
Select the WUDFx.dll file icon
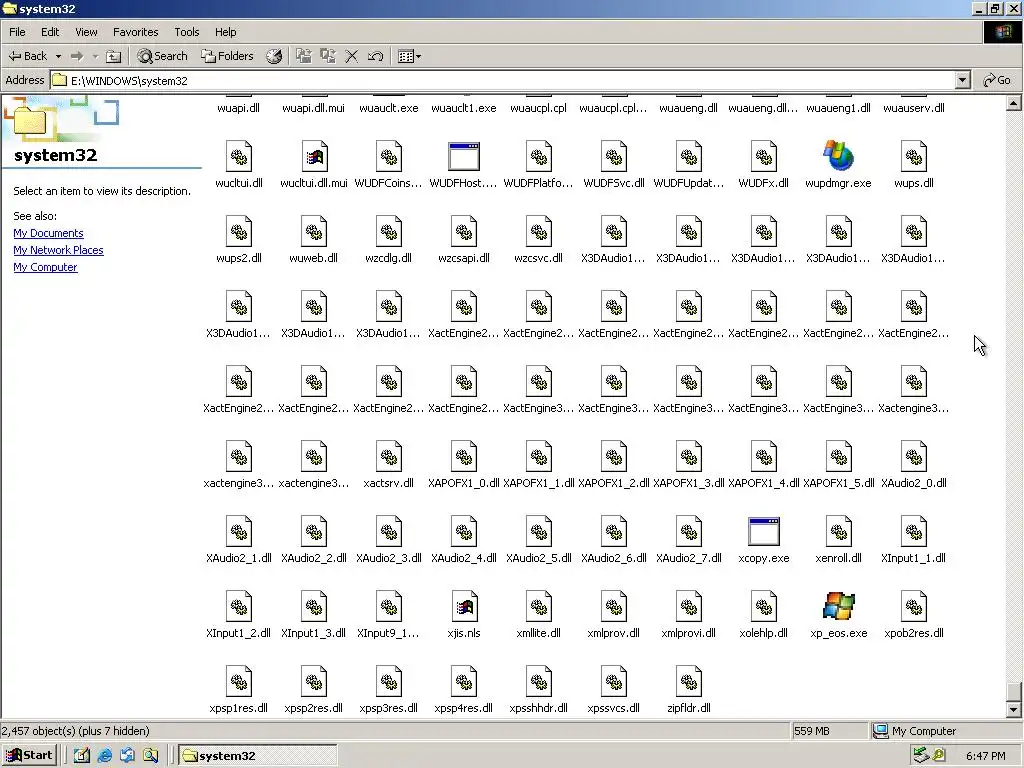763,157
